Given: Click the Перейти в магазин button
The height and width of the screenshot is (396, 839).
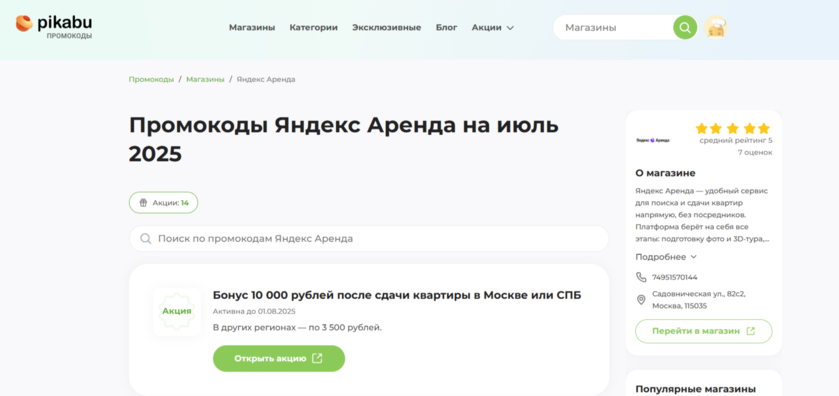Looking at the screenshot, I should coord(704,331).
